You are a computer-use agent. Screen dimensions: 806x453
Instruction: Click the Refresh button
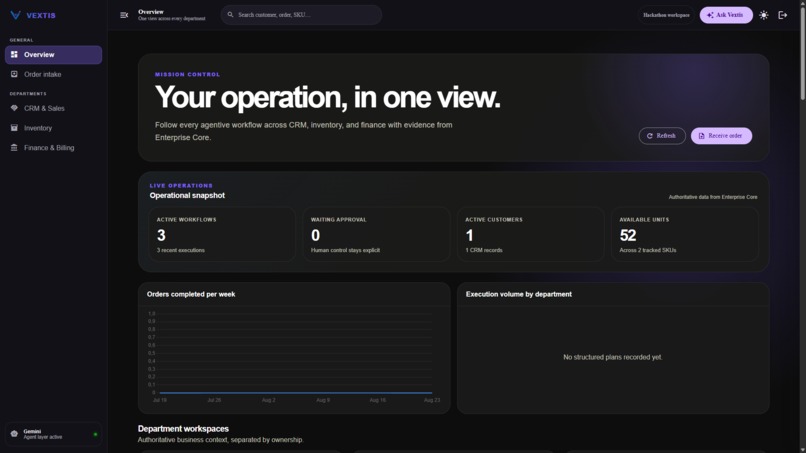click(x=662, y=136)
